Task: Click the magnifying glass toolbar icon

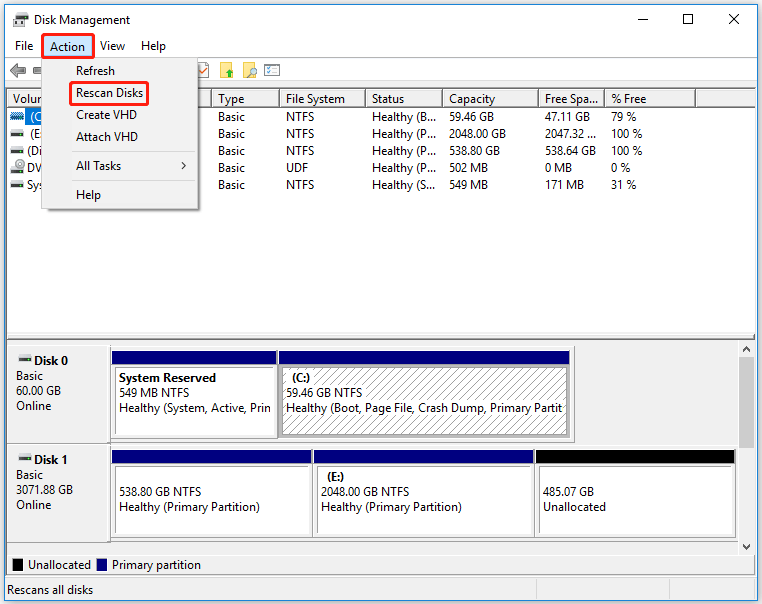Action: pos(250,71)
